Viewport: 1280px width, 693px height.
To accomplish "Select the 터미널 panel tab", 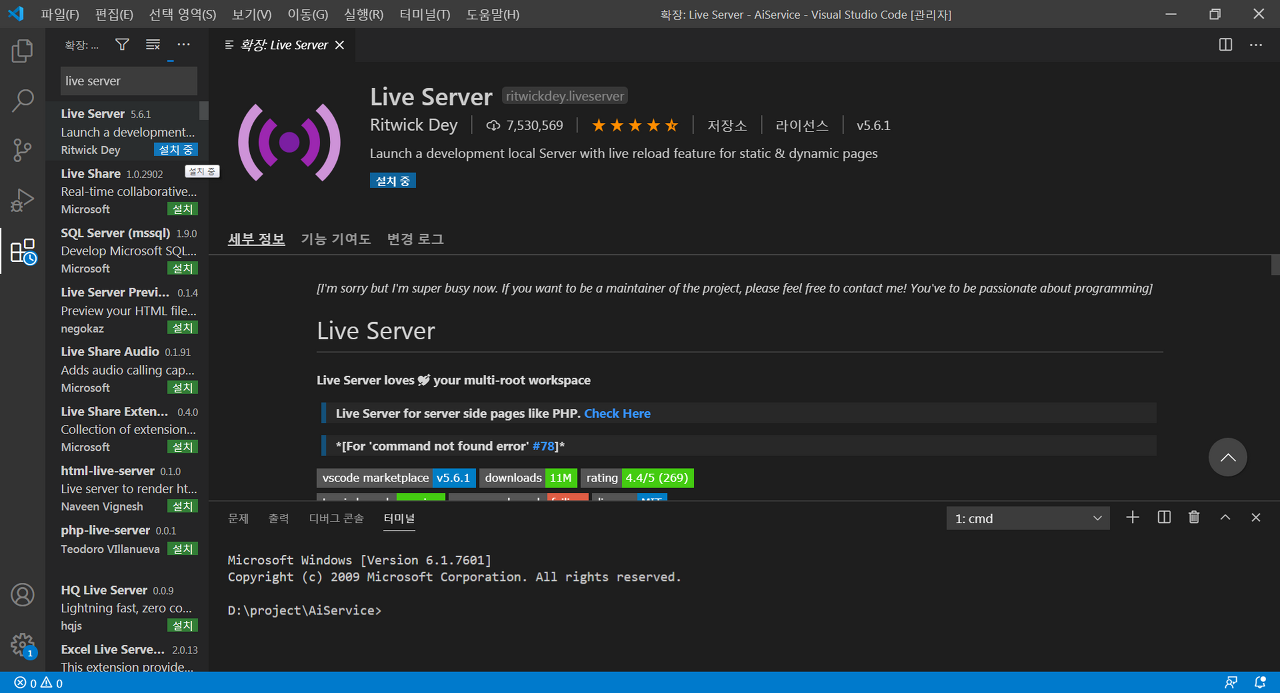I will pyautogui.click(x=399, y=518).
